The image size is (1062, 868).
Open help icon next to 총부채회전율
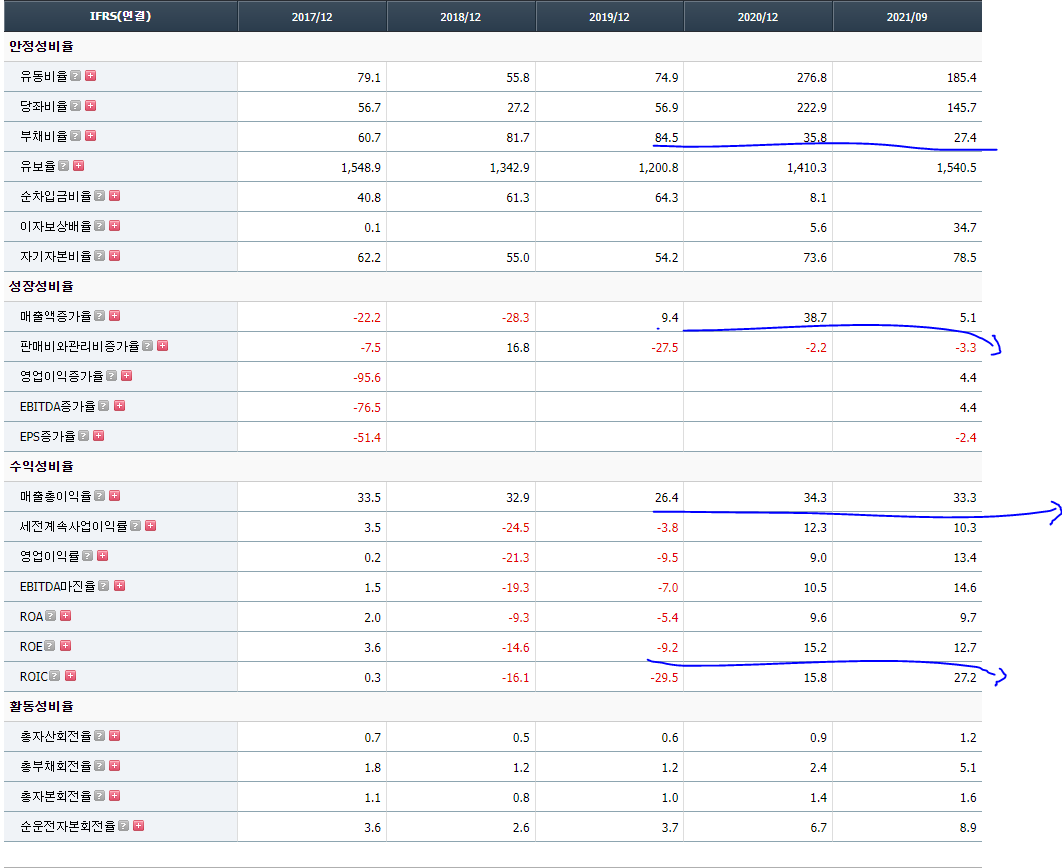tap(100, 765)
